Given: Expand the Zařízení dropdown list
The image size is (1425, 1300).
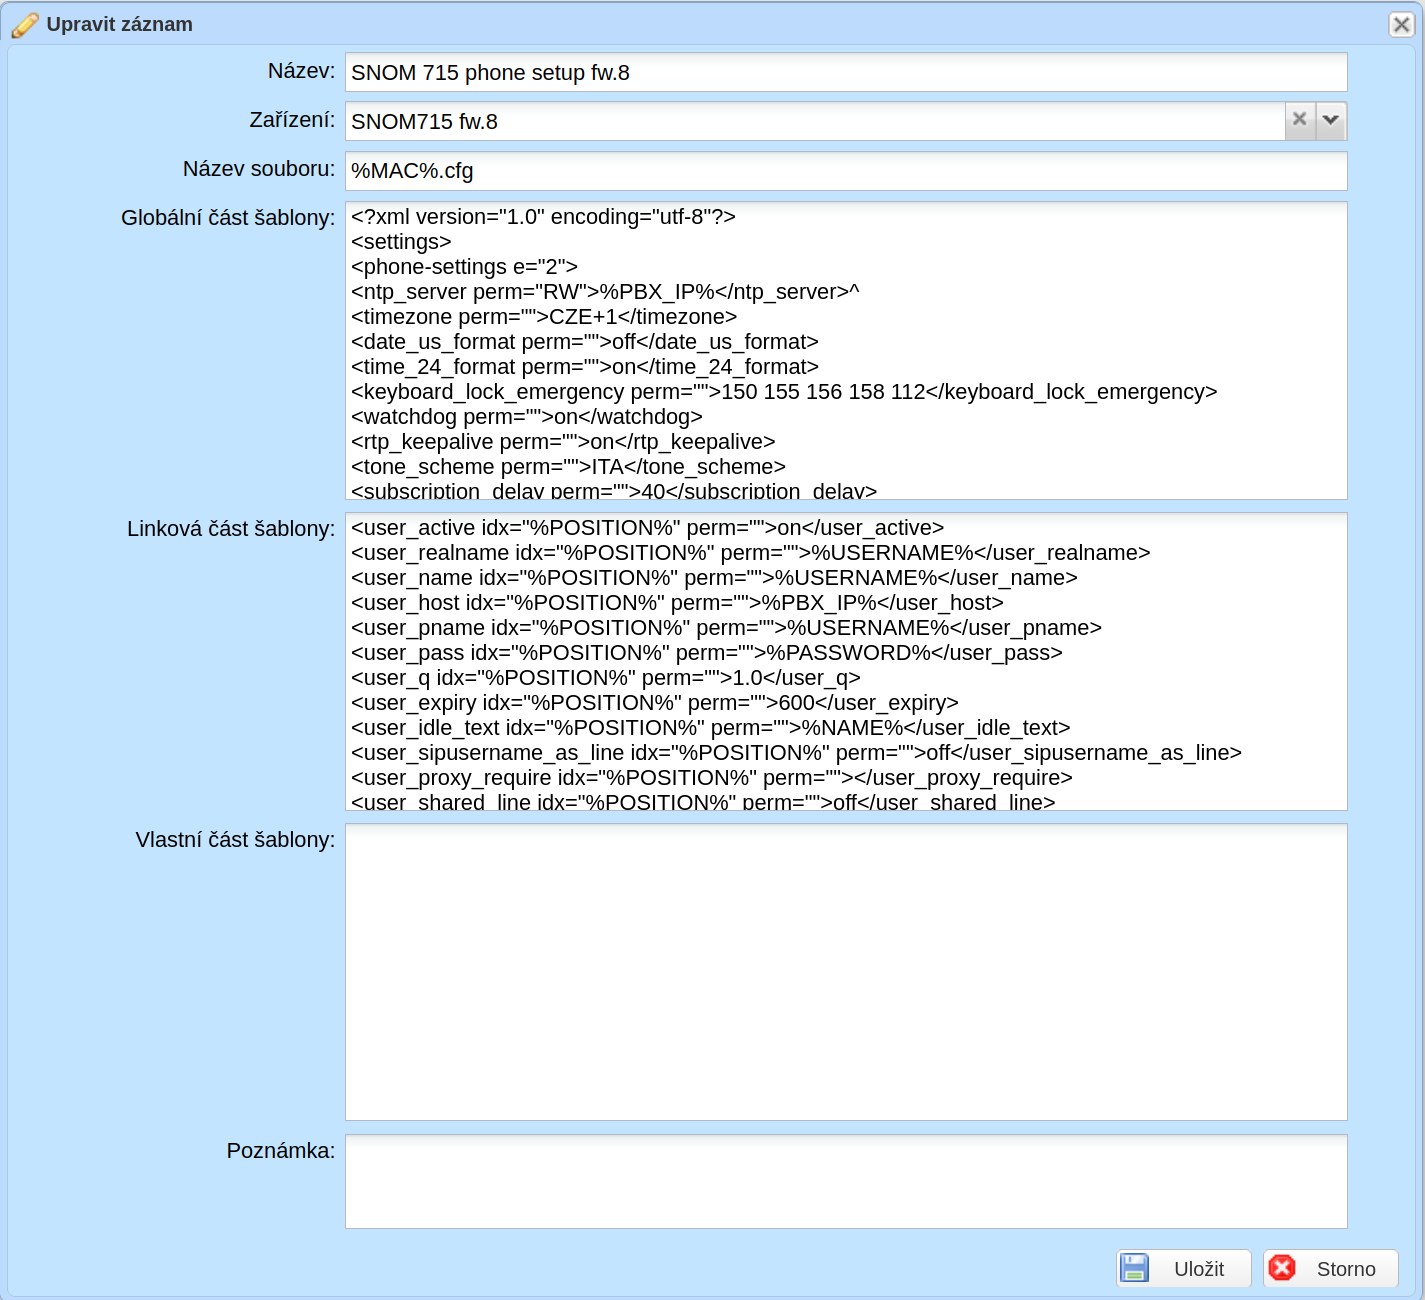Looking at the screenshot, I should point(1331,120).
